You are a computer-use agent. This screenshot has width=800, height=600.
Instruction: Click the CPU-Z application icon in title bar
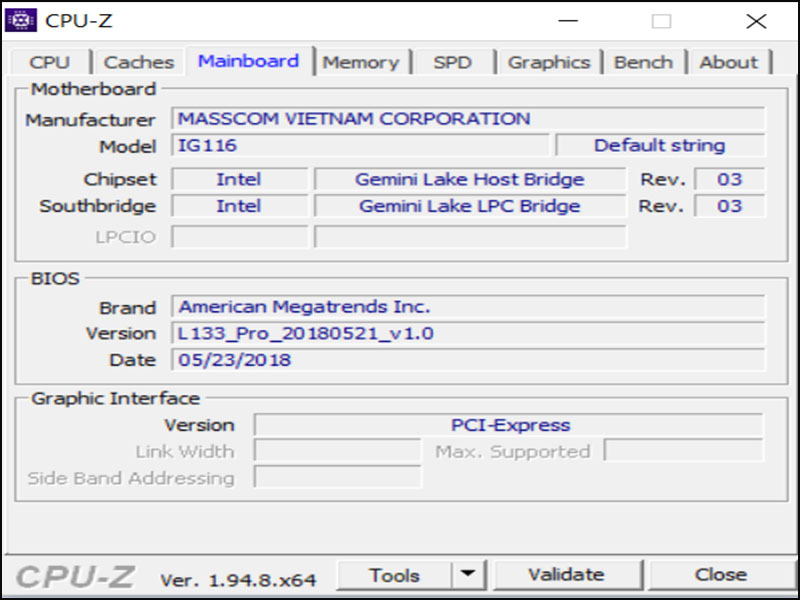[20, 21]
